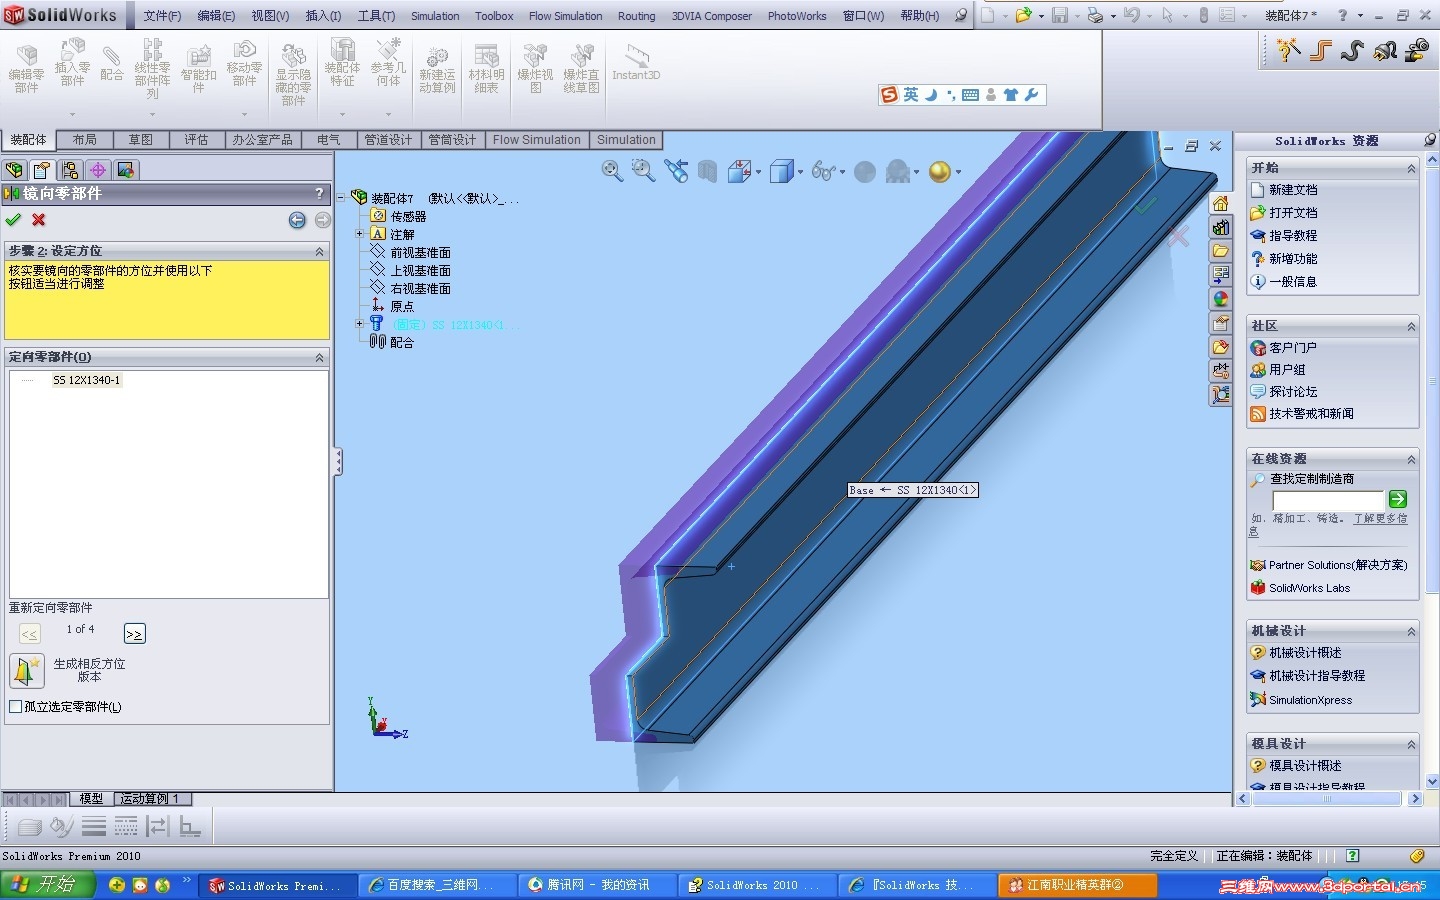Screen dimensions: 1440x900
Task: Click the 生成相反方位版本 mirror icon button
Action: pos(27,670)
